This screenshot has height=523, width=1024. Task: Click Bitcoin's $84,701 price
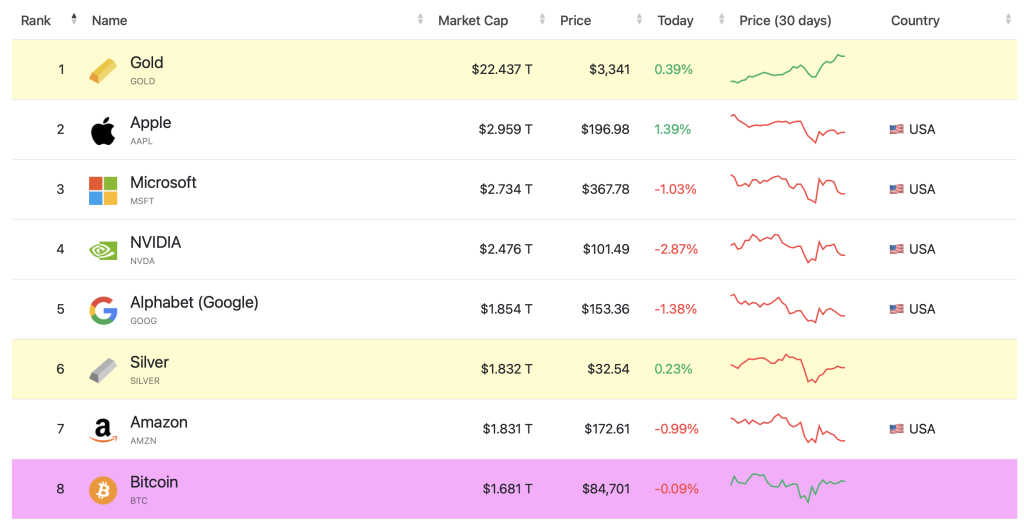pos(606,488)
